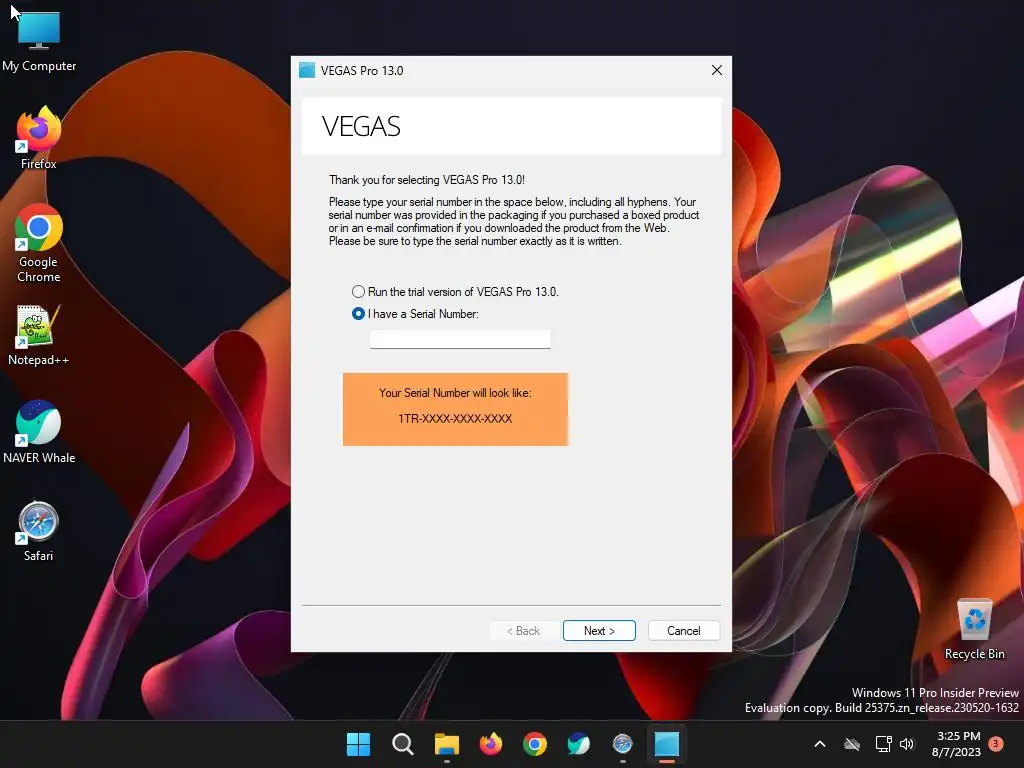The image size is (1024, 768).
Task: Open volume speaker tray icon
Action: click(x=907, y=744)
